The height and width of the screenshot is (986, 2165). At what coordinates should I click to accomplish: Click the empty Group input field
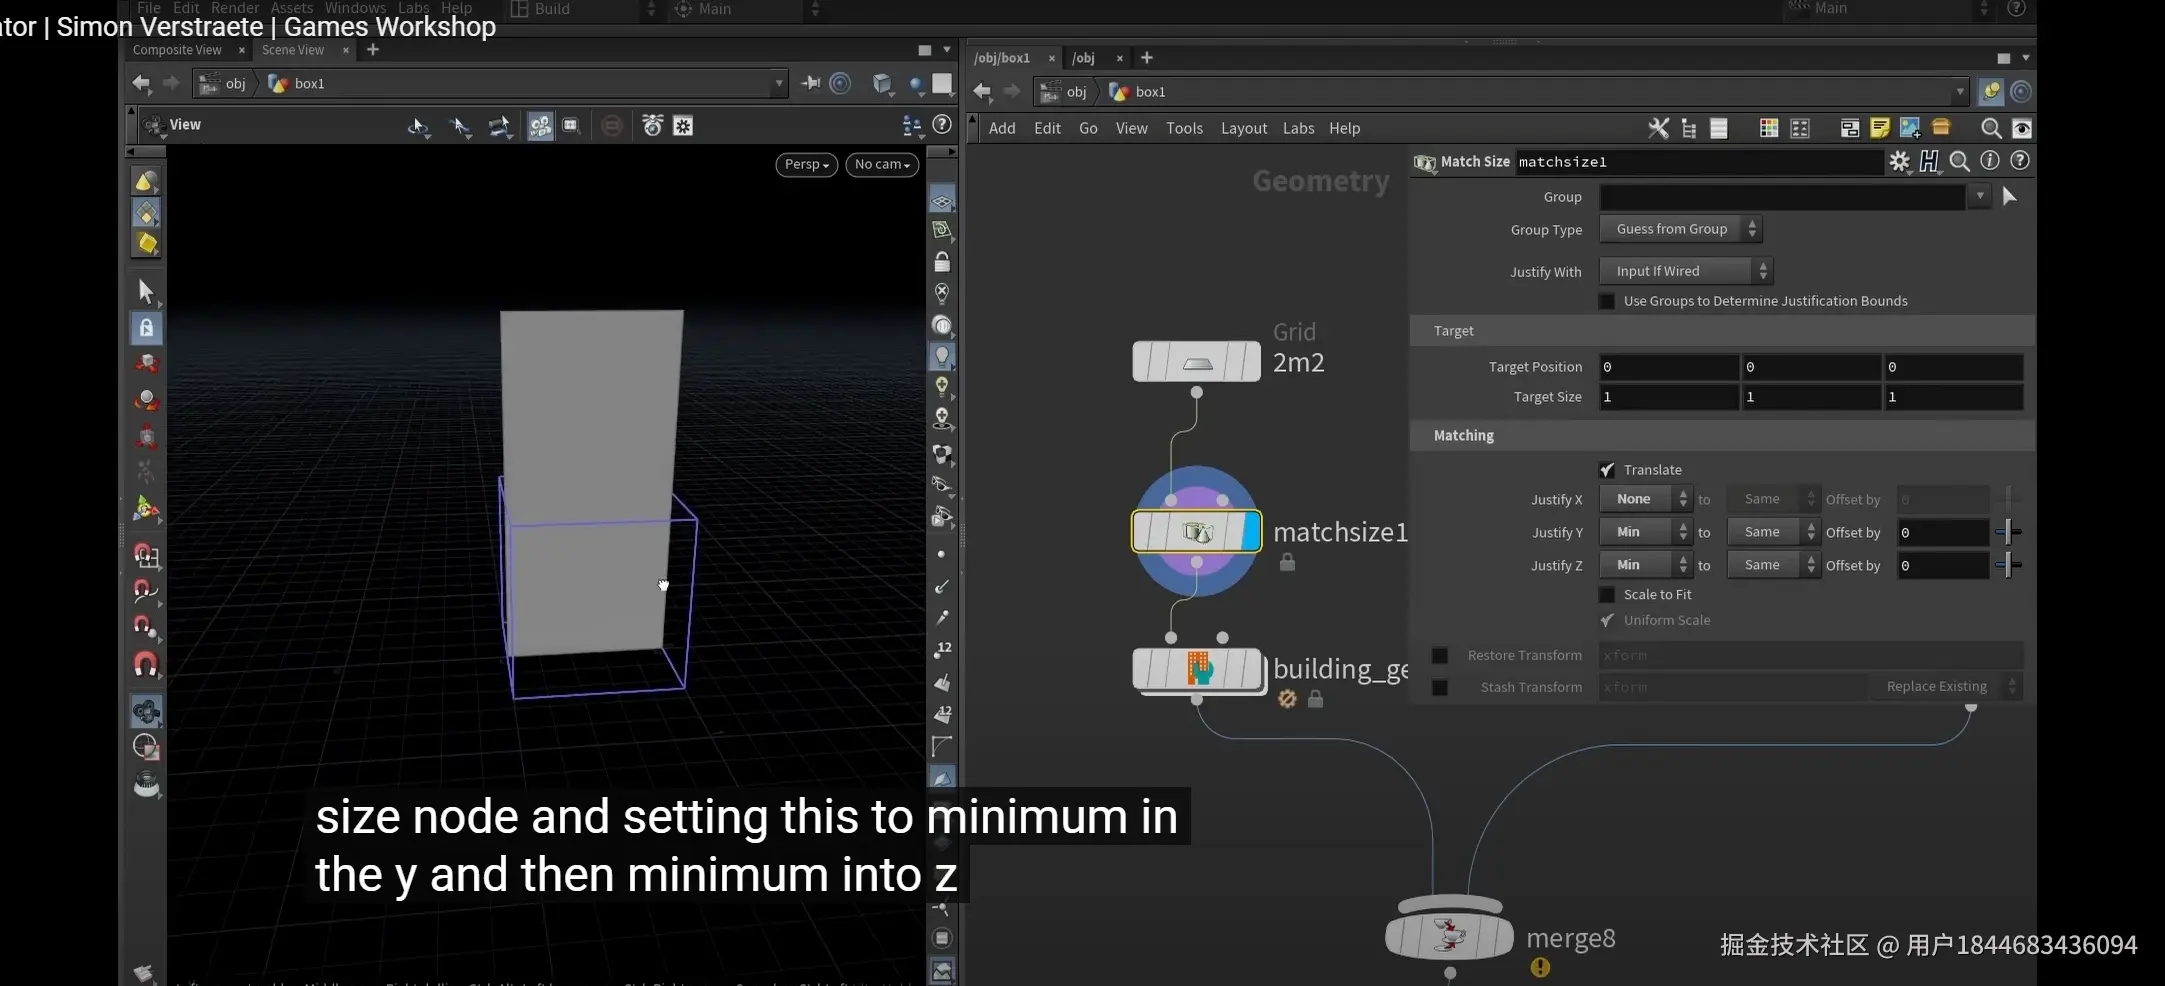1782,197
